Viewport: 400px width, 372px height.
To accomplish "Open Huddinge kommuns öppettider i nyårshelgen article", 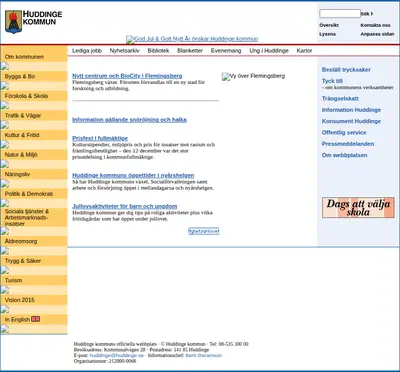I will 133,175.
